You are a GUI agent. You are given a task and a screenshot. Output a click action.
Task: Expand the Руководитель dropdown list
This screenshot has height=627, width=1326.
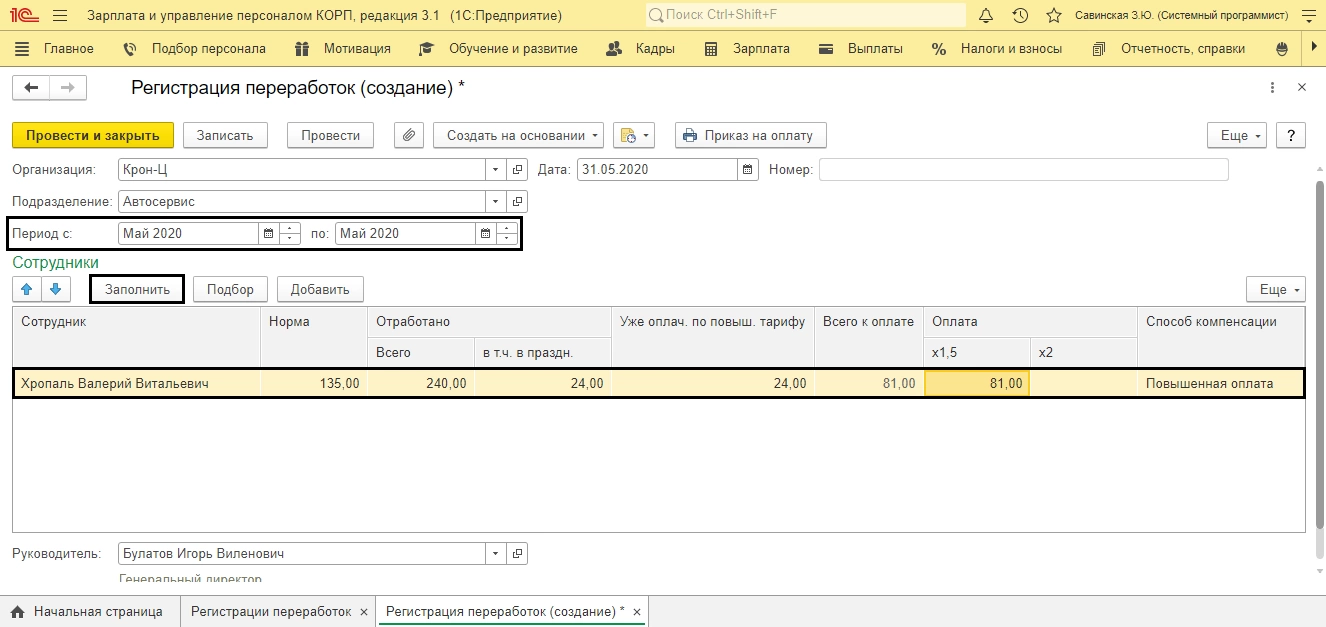(497, 553)
